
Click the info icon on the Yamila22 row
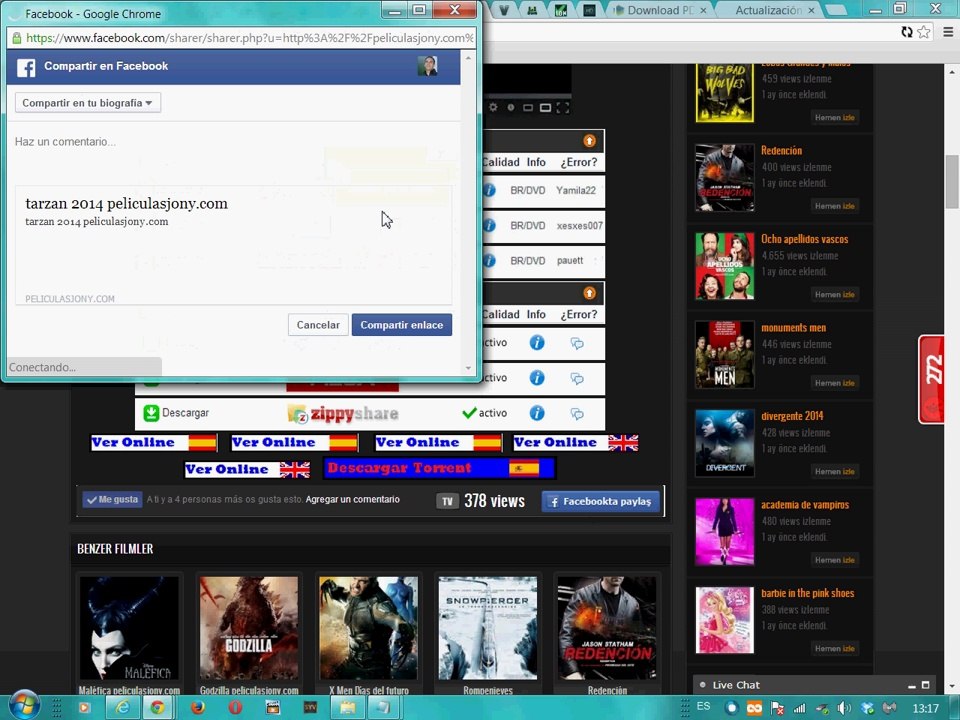(x=489, y=190)
